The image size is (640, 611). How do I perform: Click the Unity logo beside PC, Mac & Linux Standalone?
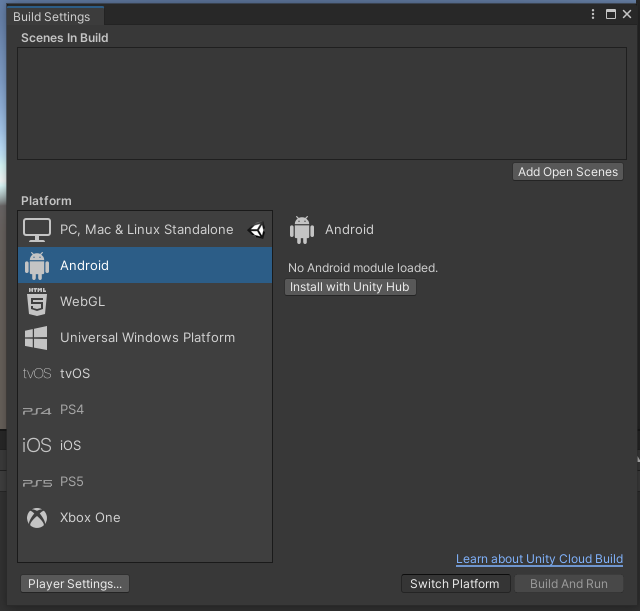pos(256,230)
